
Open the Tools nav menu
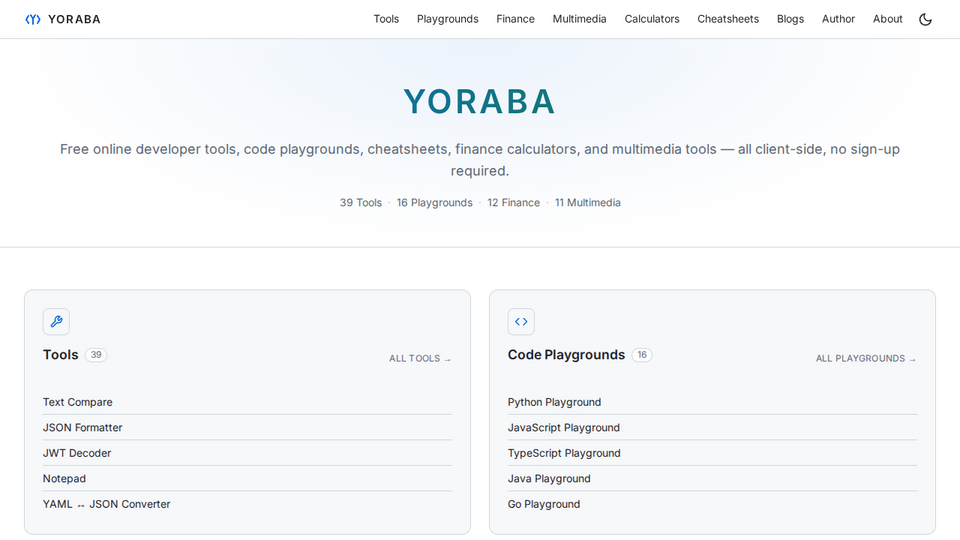386,19
